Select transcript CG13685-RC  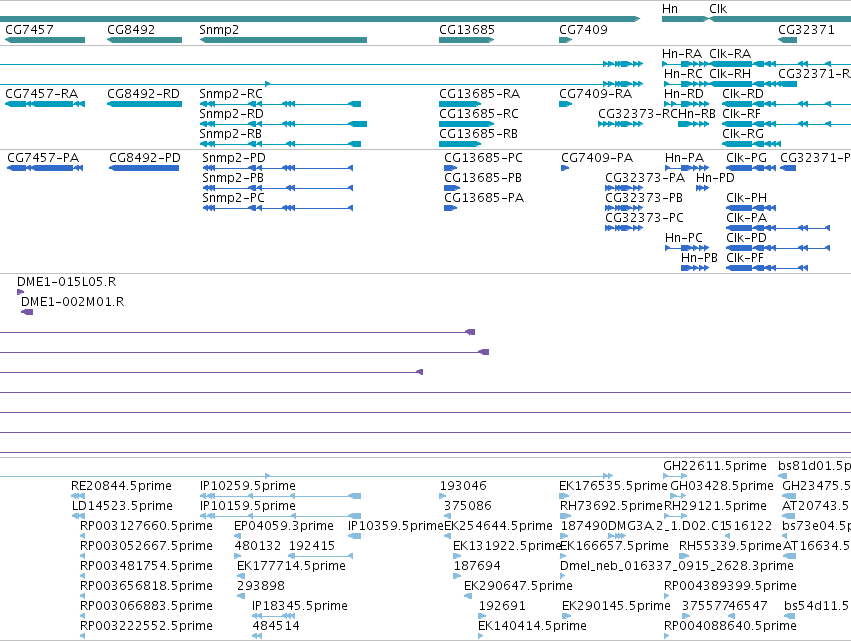479,114
